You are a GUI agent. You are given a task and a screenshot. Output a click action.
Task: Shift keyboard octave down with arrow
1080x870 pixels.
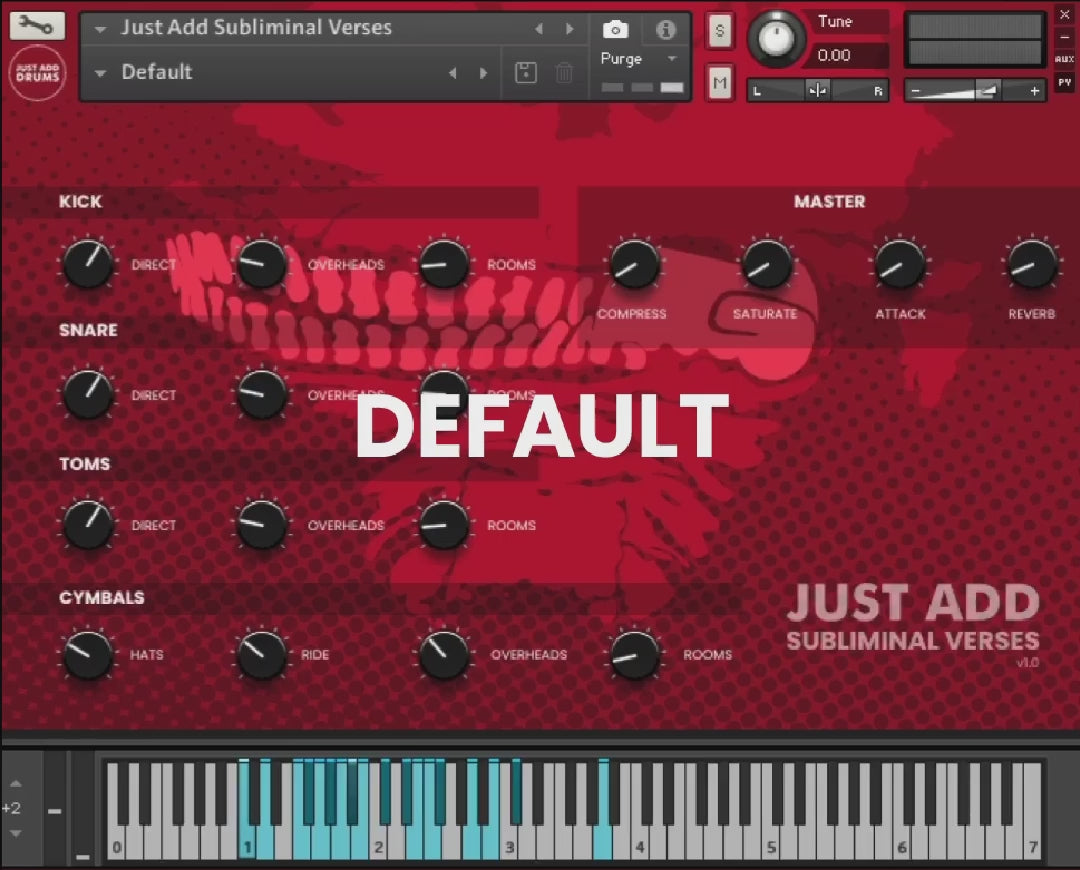(x=15, y=833)
